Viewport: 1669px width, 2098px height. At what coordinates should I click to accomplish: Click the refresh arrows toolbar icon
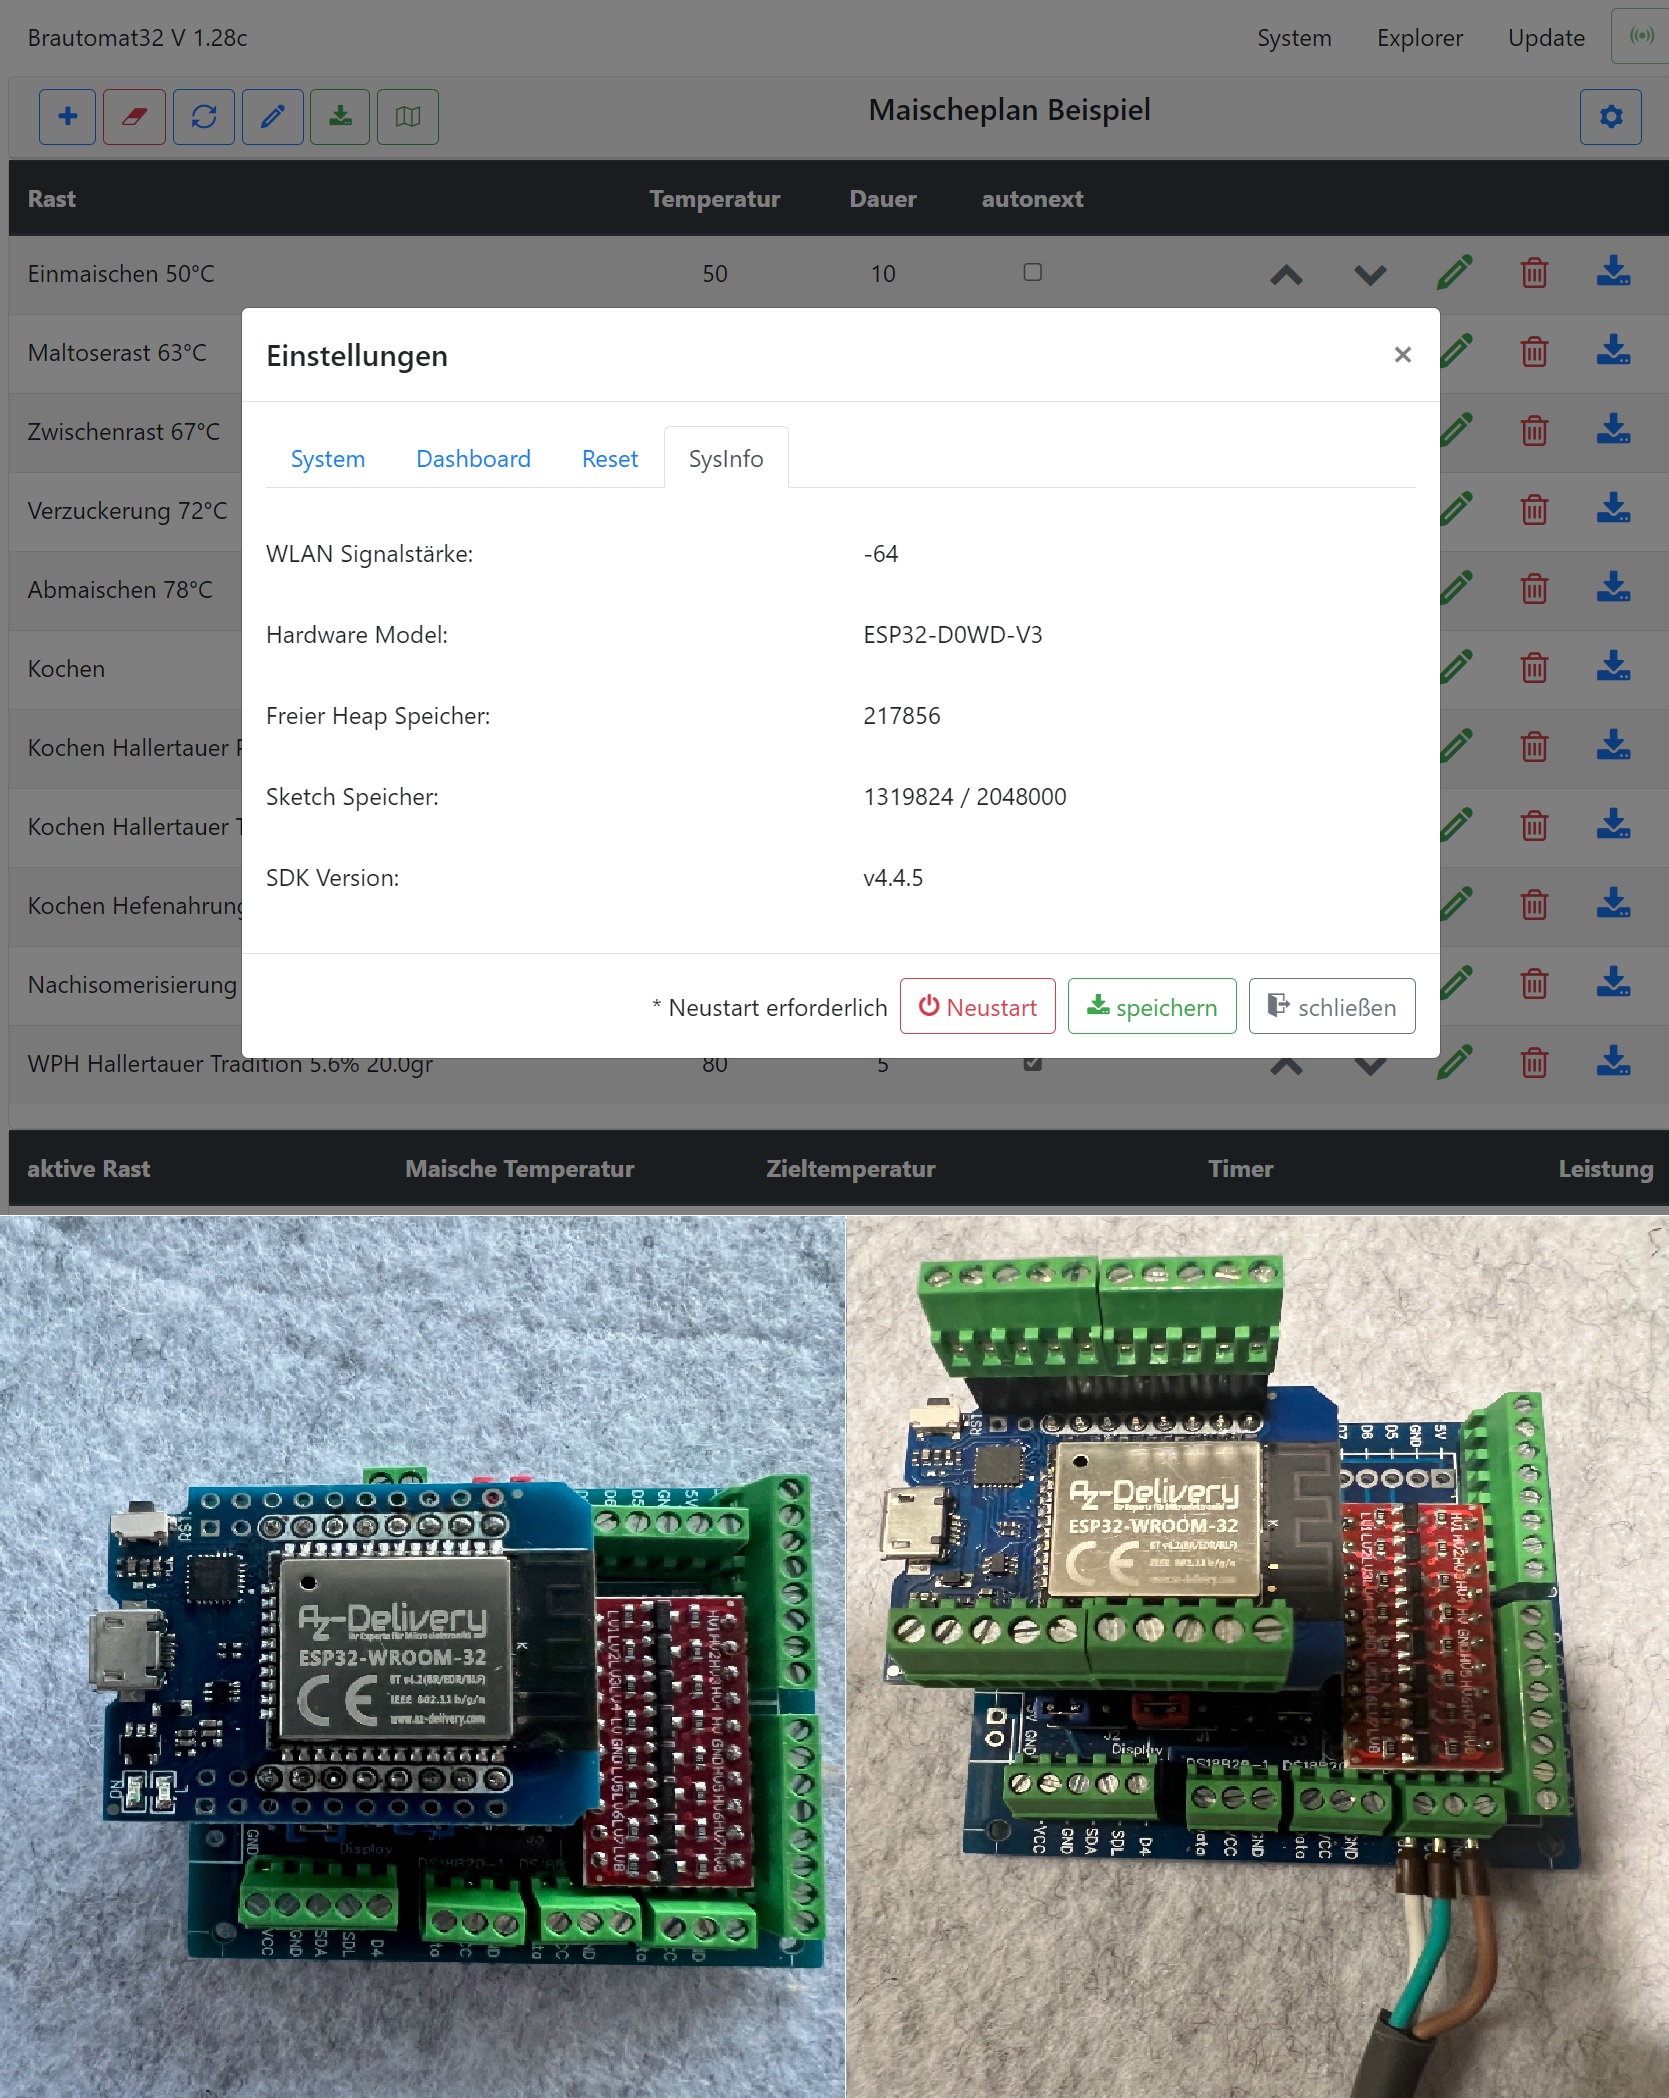pyautogui.click(x=204, y=117)
